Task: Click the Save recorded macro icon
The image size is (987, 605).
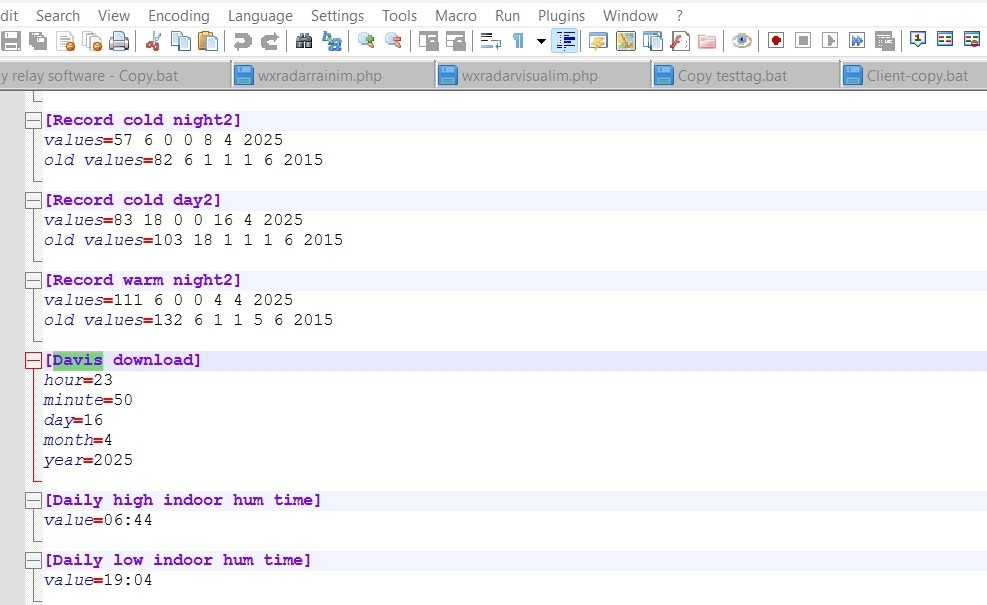Action: 884,41
